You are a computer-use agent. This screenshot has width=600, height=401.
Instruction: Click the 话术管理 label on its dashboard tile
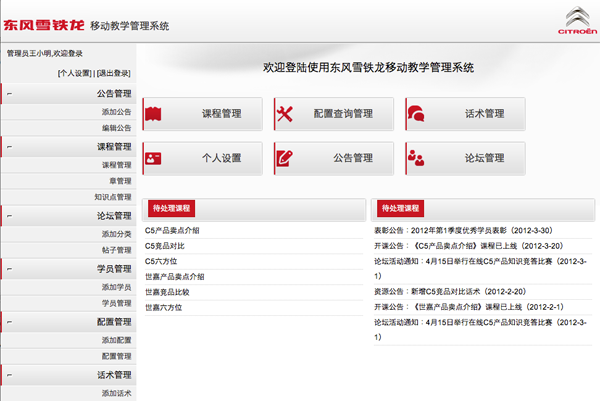[484, 114]
